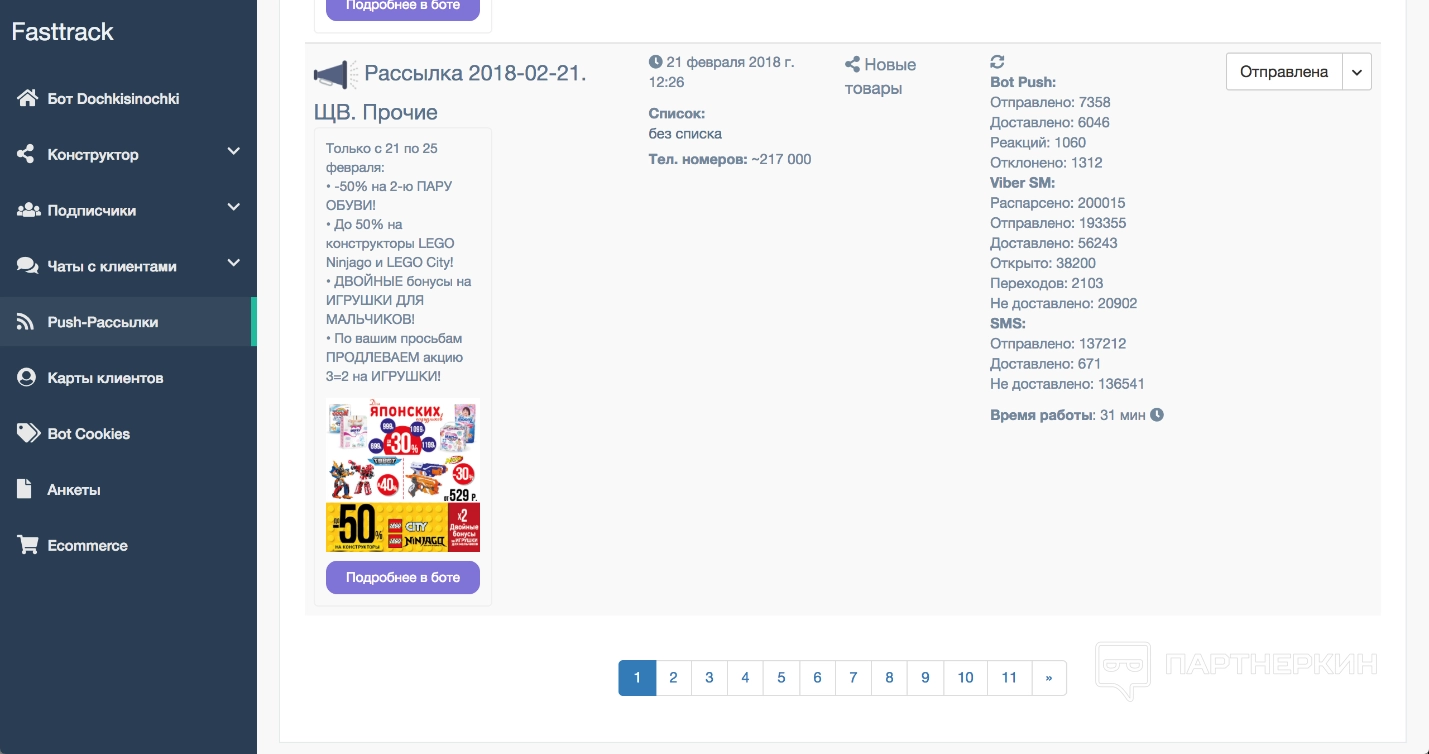Click the share icon beside Новые товары

[x=852, y=65]
